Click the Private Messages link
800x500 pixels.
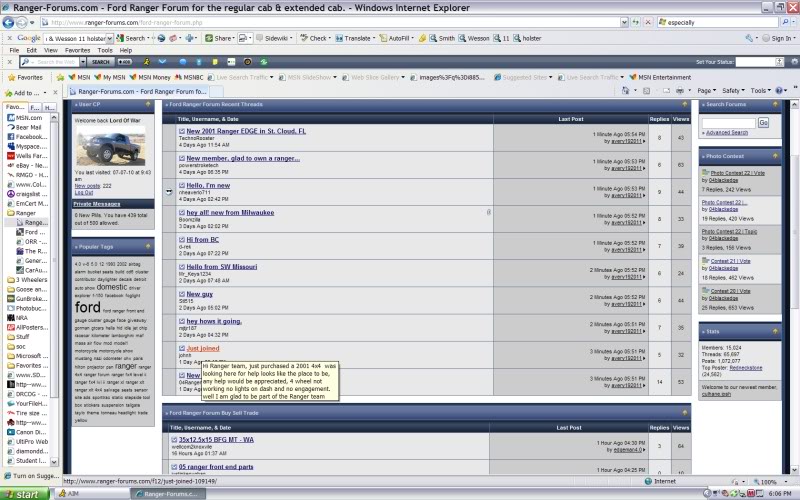97,204
